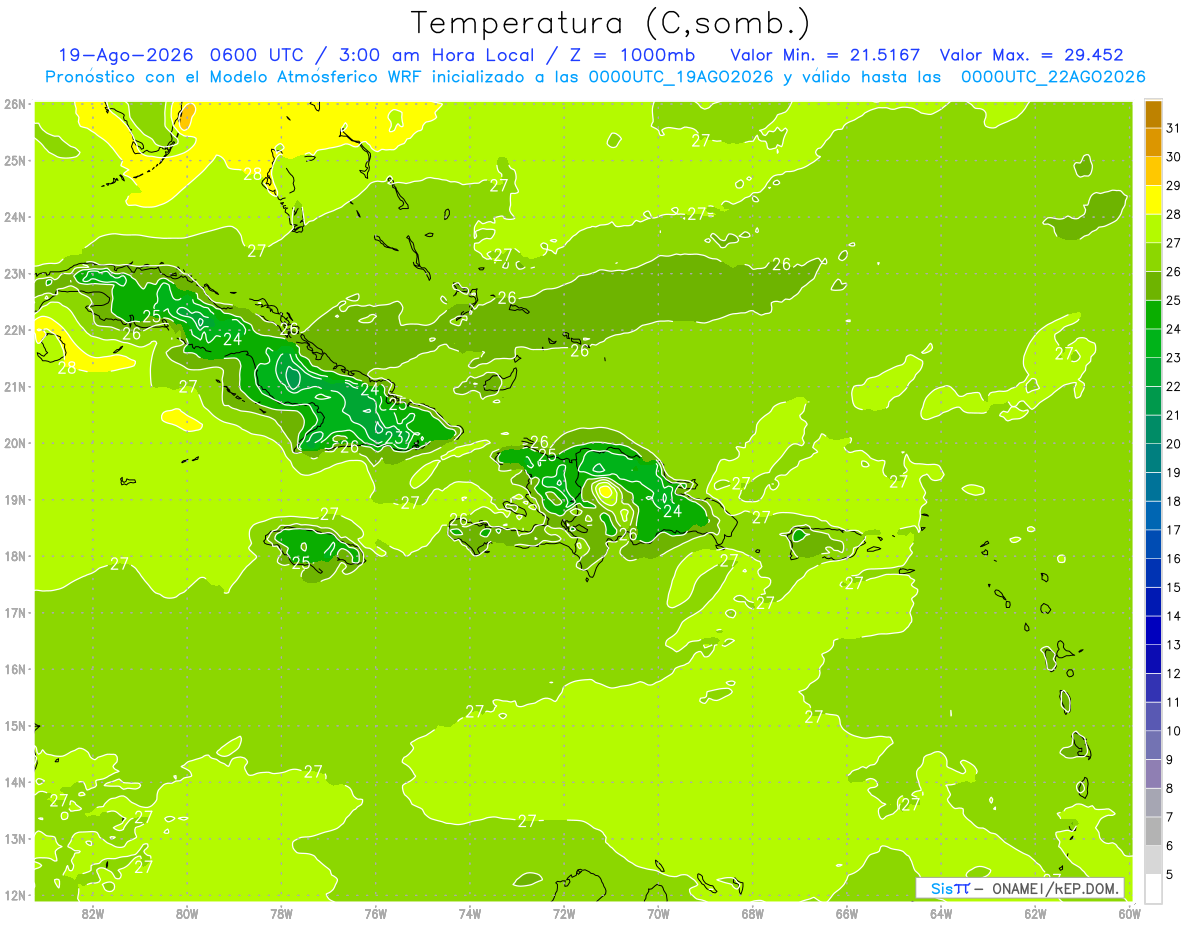Click the '15N' latitude axis label
Screen dimensions: 1200x927
click(x=14, y=726)
